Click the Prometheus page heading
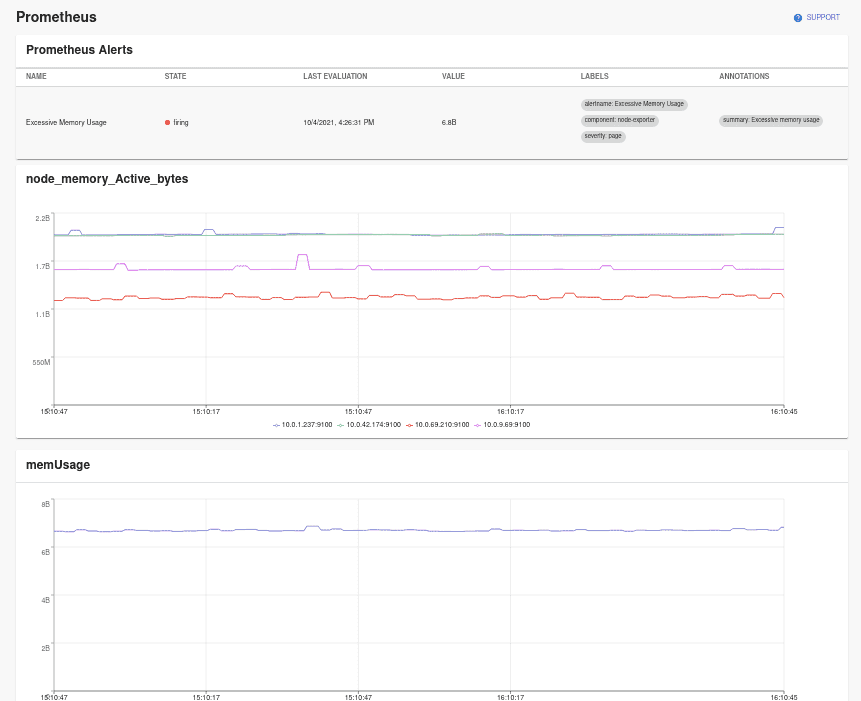 pyautogui.click(x=56, y=17)
